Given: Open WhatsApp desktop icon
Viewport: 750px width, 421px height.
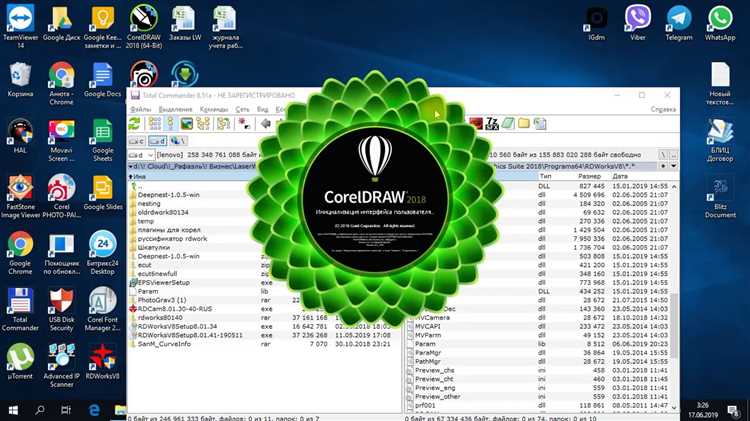Looking at the screenshot, I should click(720, 23).
